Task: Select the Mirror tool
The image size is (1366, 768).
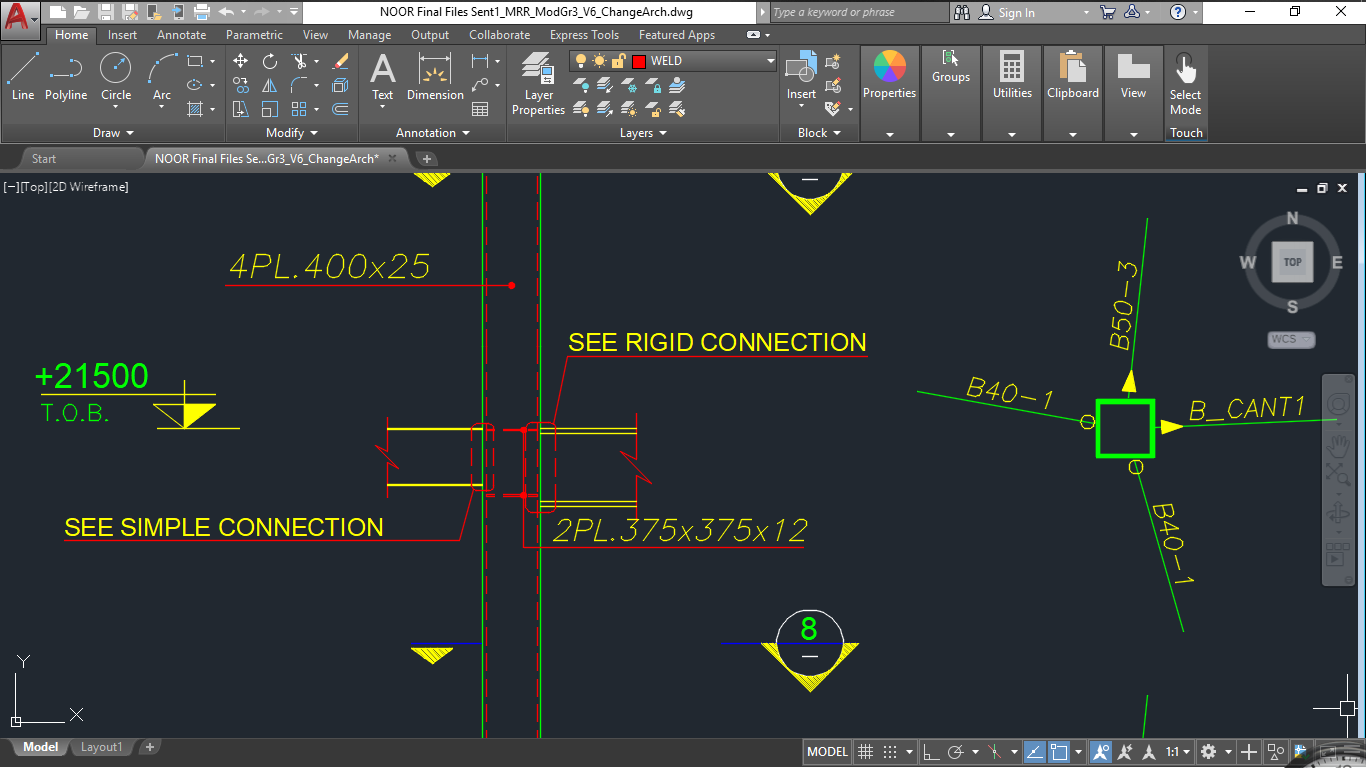Action: coord(270,85)
